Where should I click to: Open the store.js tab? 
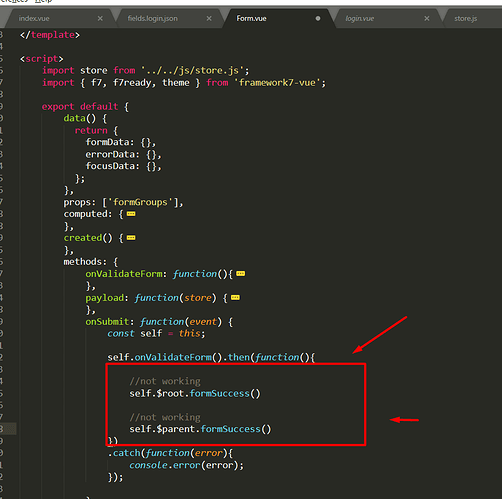coord(465,18)
